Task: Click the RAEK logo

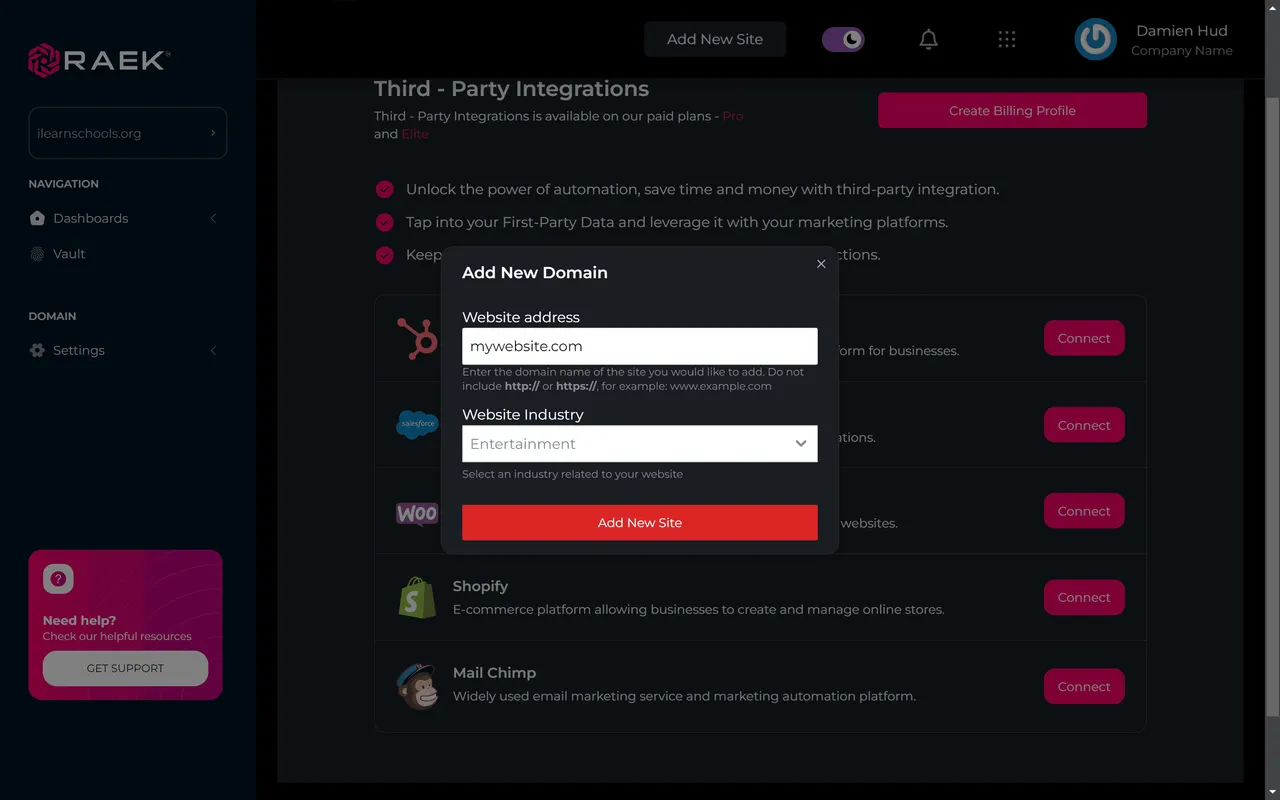Action: pyautogui.click(x=97, y=60)
